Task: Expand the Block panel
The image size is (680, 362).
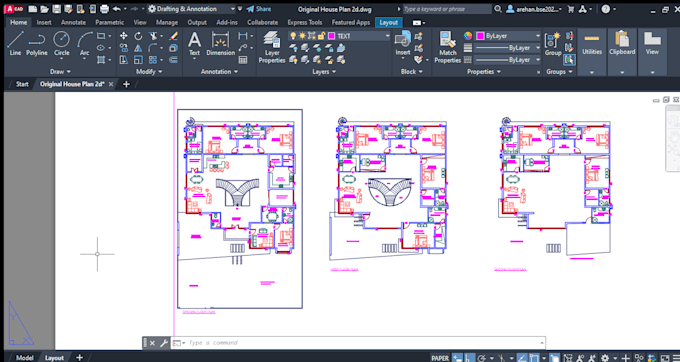Action: point(411,72)
